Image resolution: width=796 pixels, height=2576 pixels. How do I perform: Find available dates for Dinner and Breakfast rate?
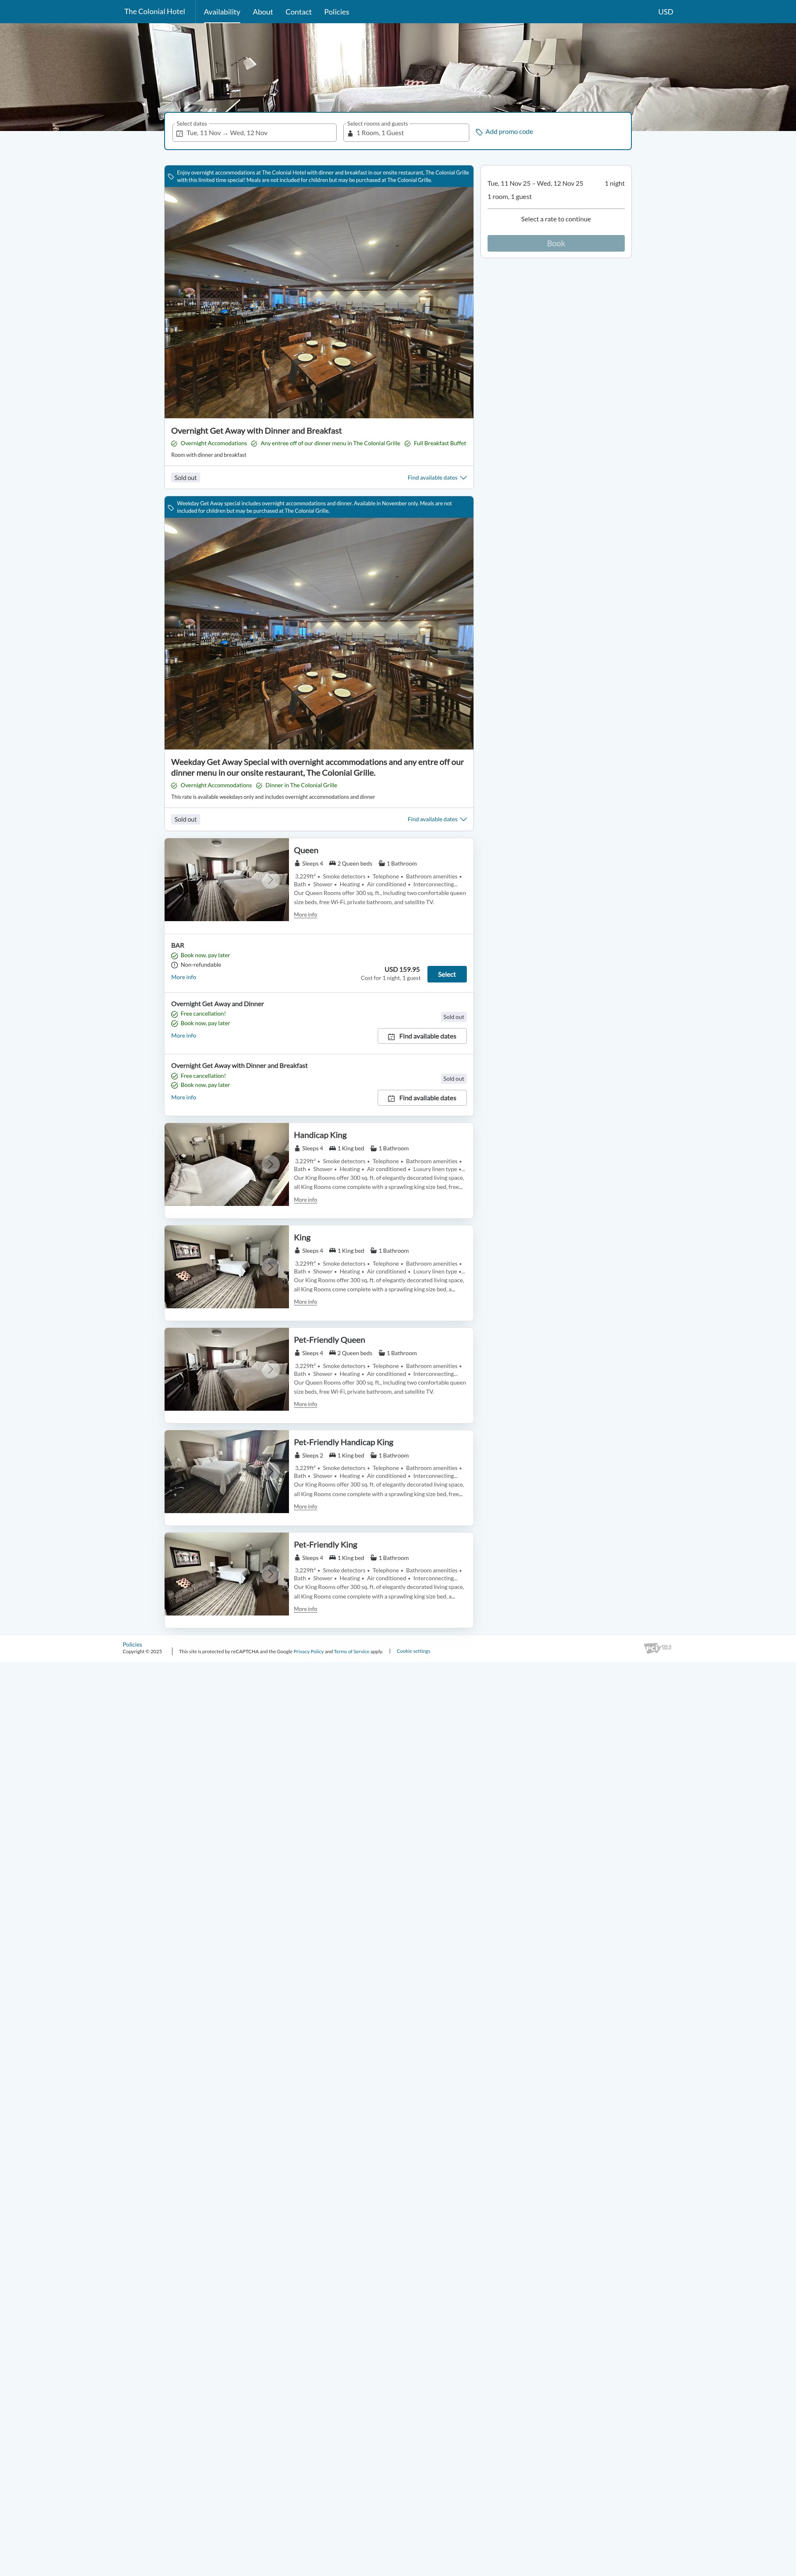[422, 1098]
